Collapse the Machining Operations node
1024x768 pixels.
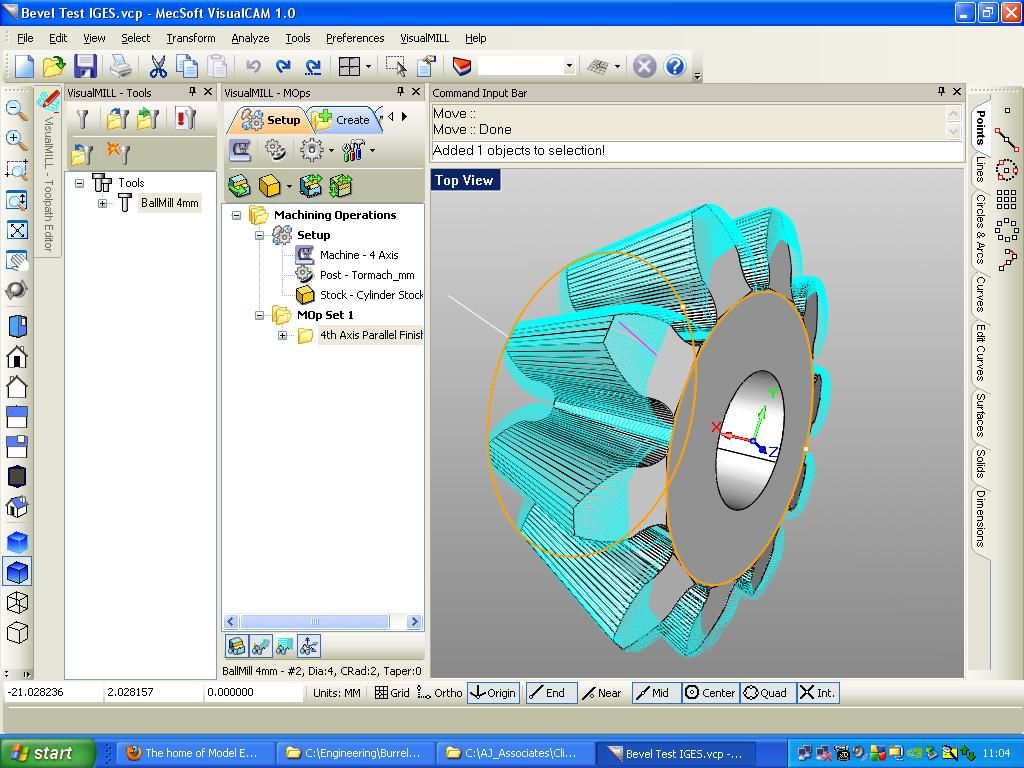[x=236, y=216]
